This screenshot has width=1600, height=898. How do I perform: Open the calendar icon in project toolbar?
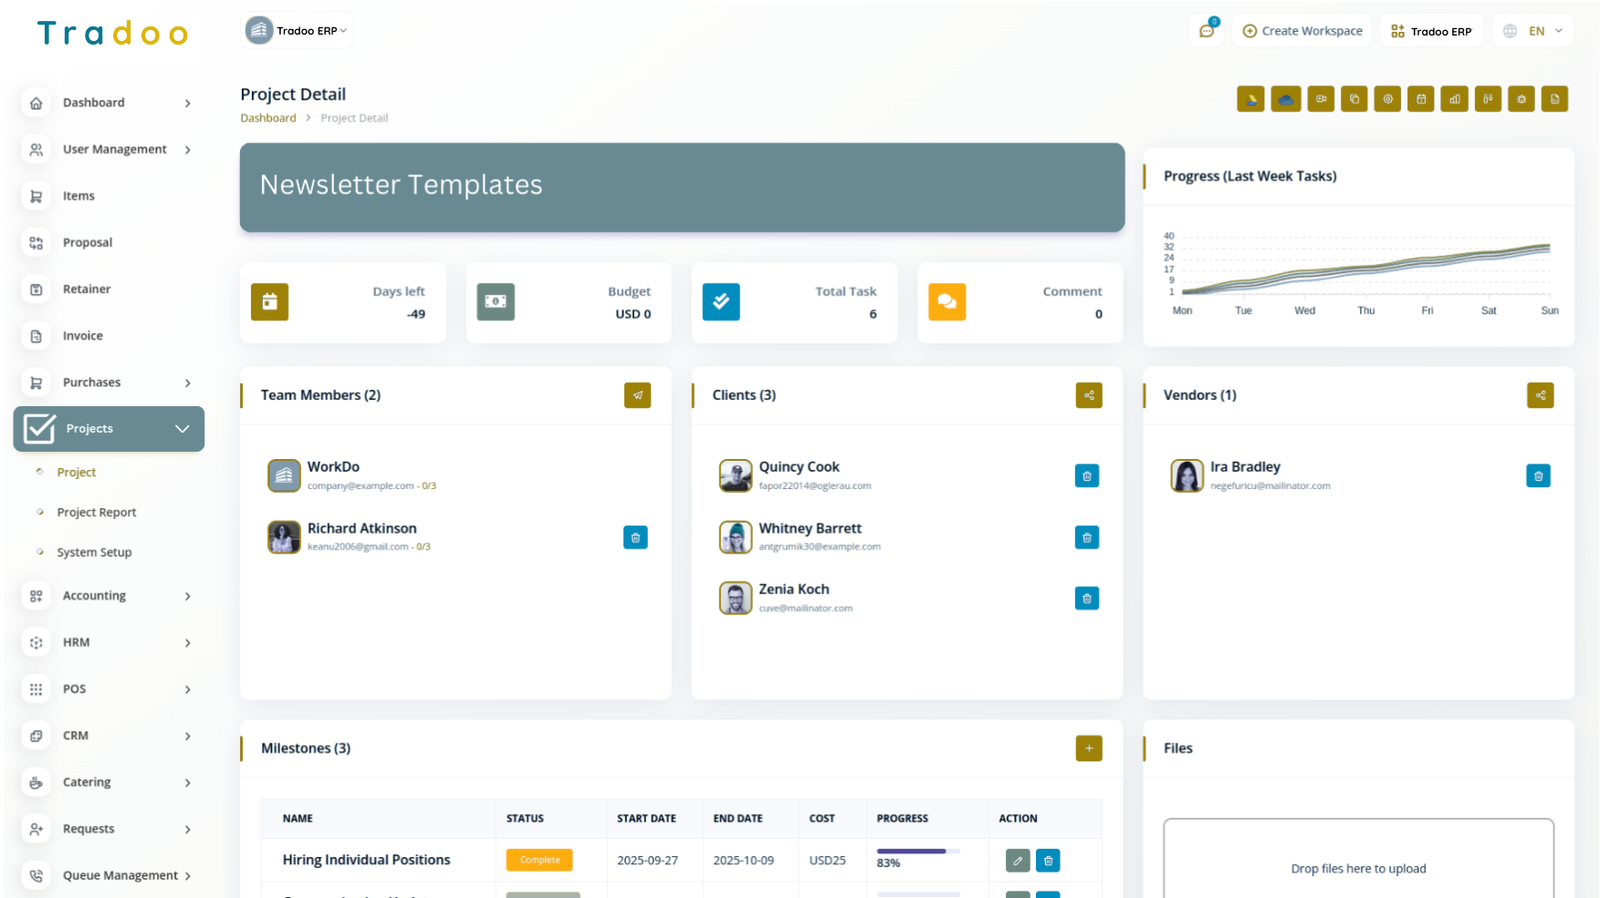(x=1421, y=99)
